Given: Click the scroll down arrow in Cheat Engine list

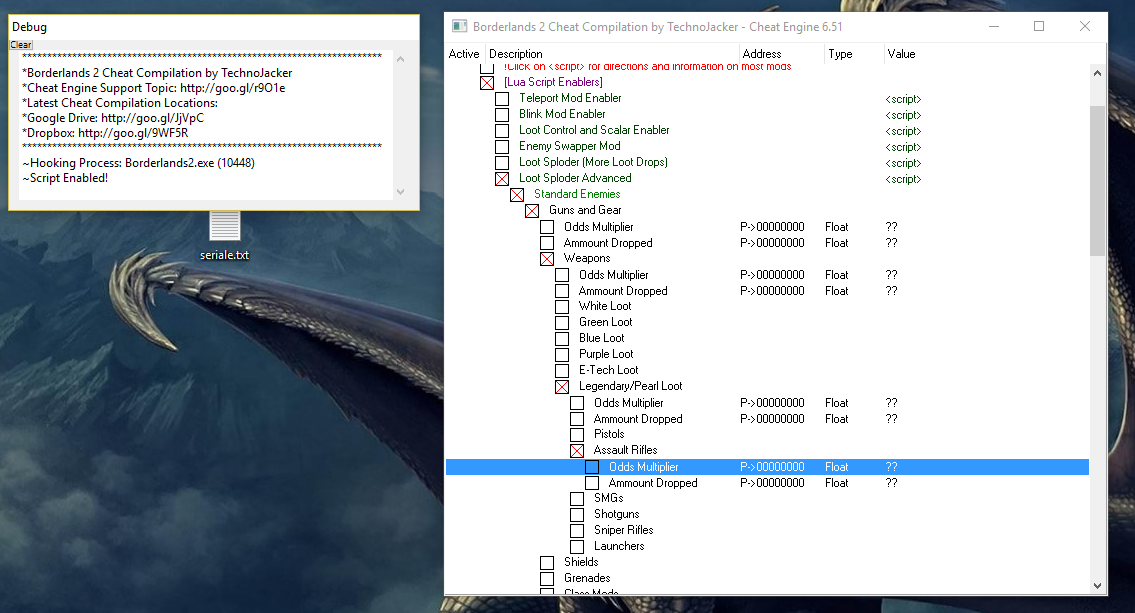Looking at the screenshot, I should [x=1097, y=585].
